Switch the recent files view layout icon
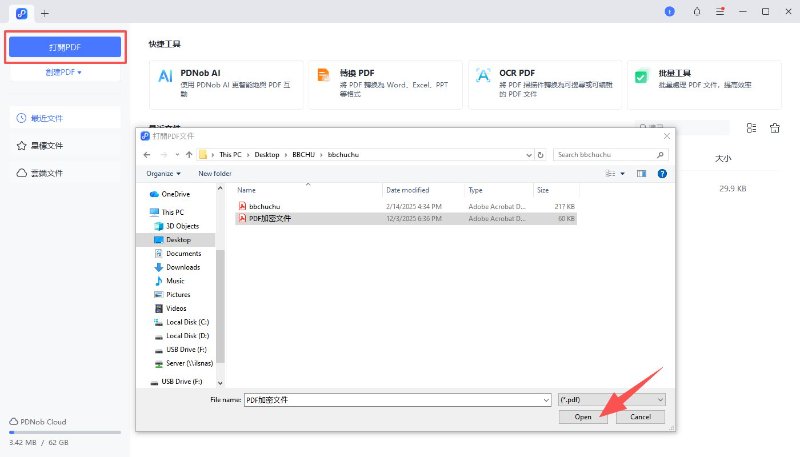800x457 pixels. coord(751,128)
